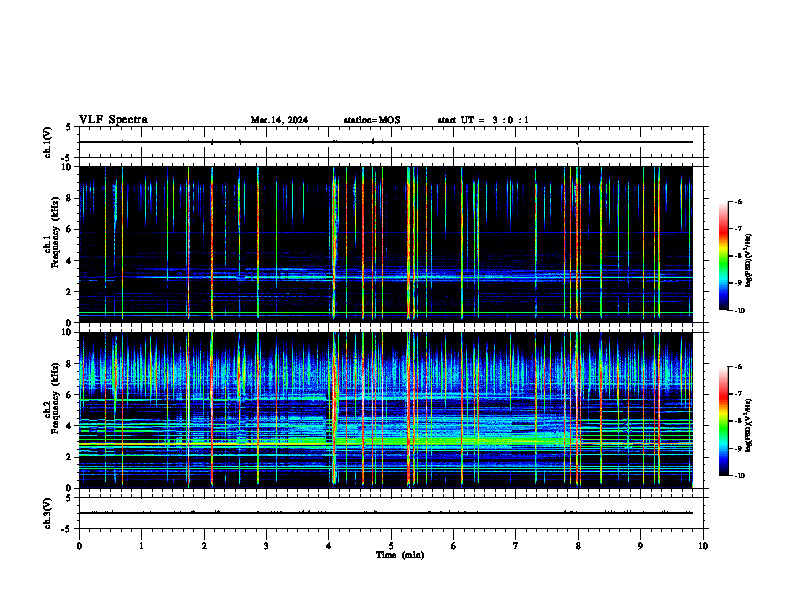This screenshot has height=612, width=792.
Task: Click time axis tick label "9"
Action: coord(640,546)
